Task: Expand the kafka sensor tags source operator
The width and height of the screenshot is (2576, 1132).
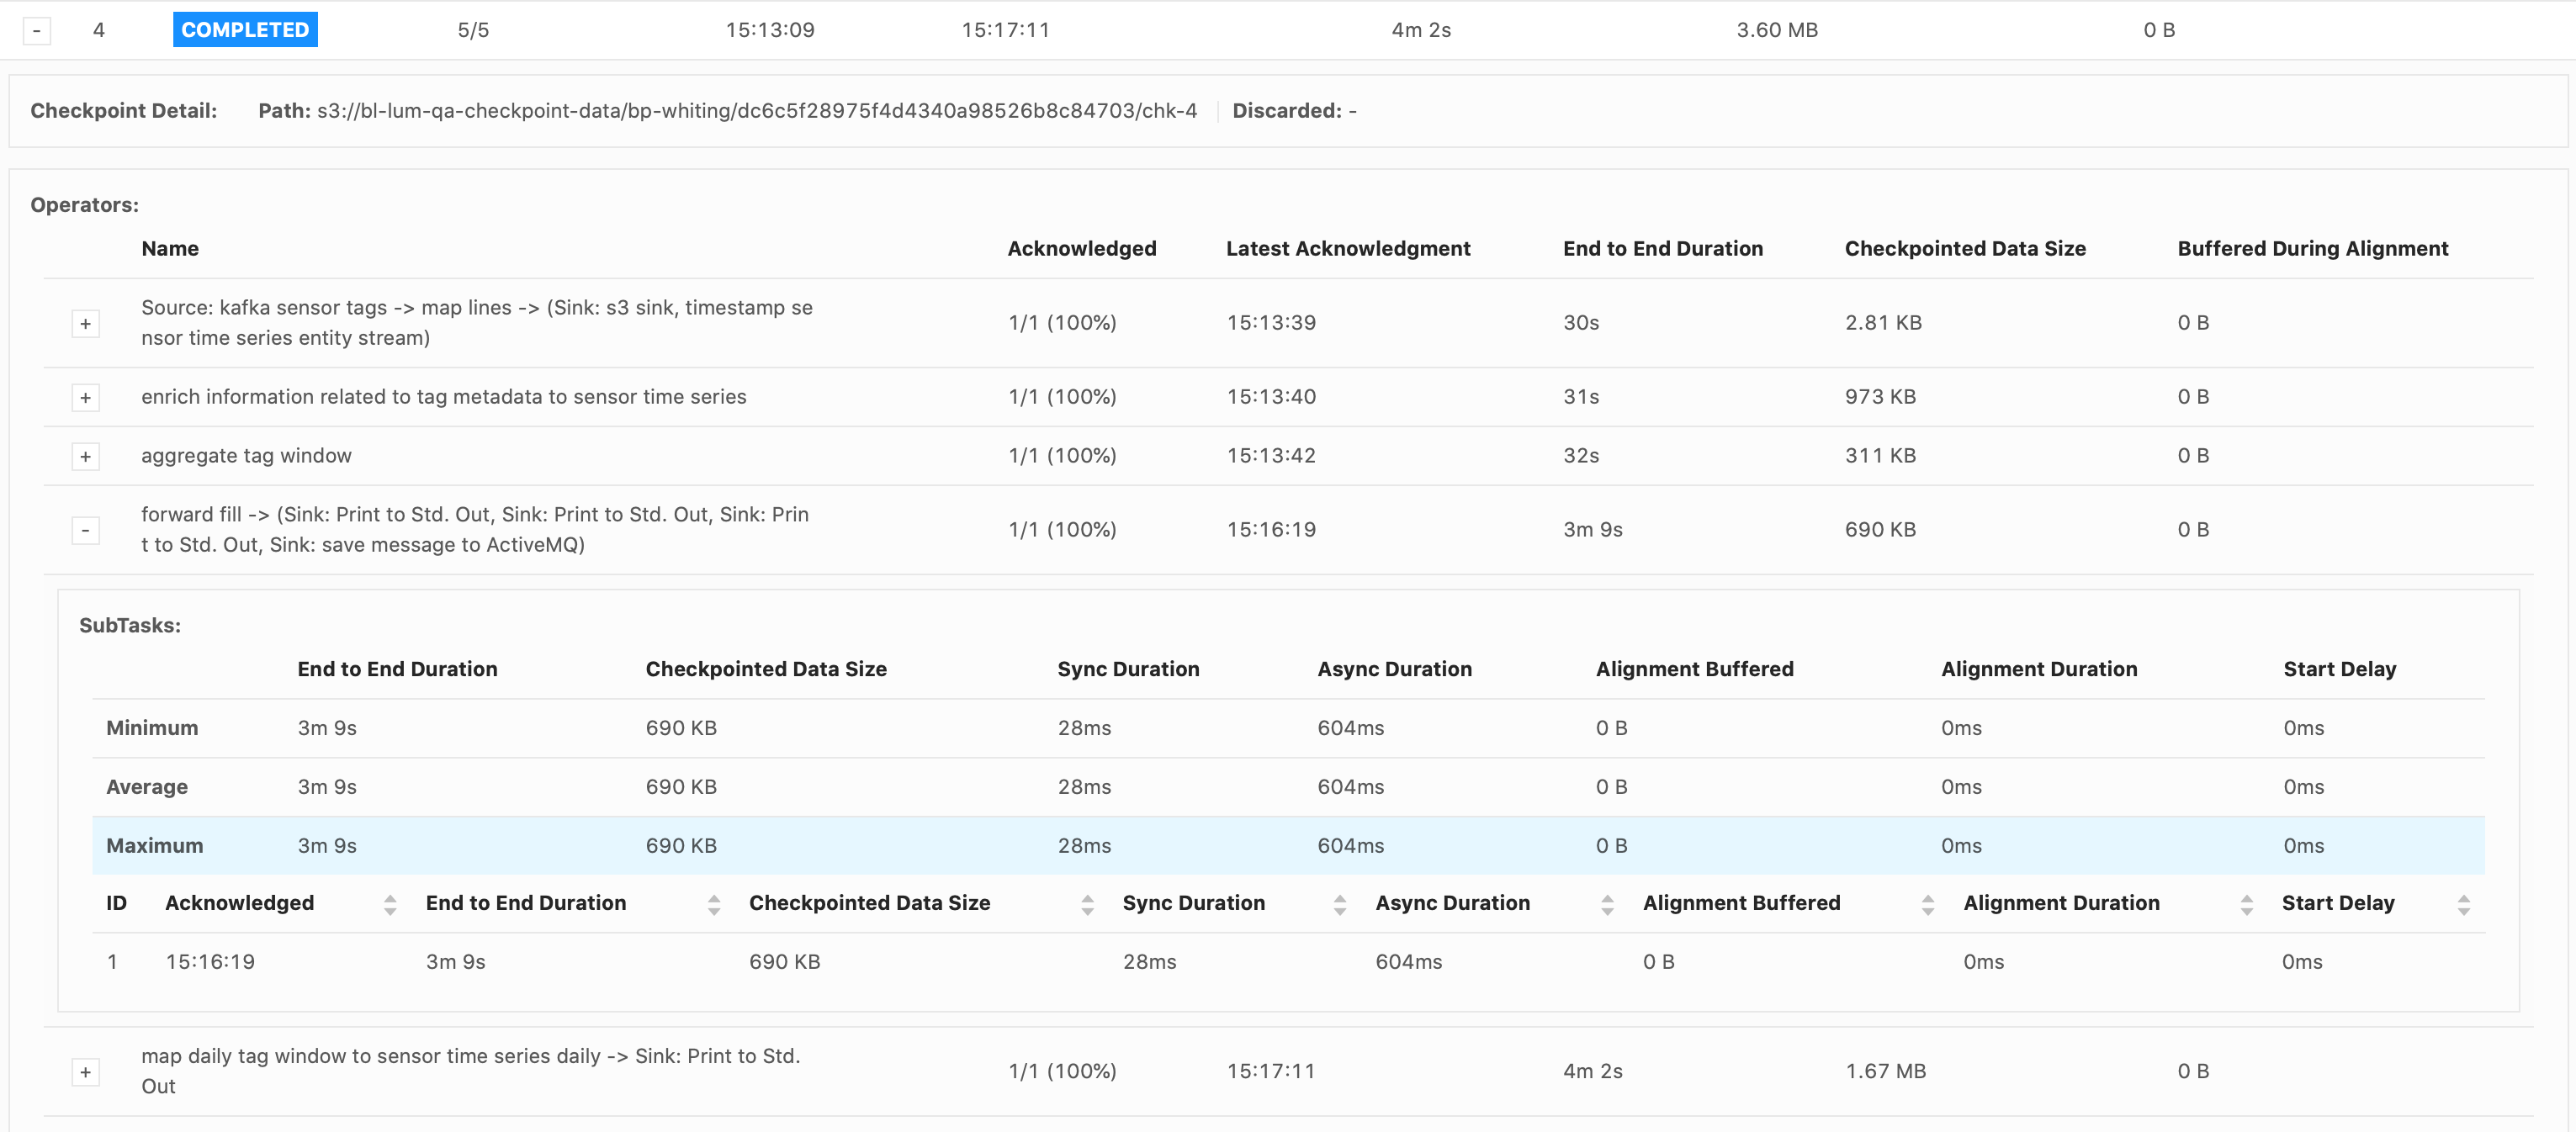Action: tap(85, 323)
